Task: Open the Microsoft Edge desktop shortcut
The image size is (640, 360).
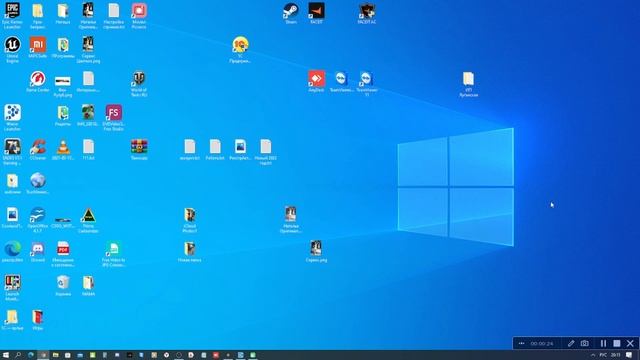Action: click(x=12, y=251)
